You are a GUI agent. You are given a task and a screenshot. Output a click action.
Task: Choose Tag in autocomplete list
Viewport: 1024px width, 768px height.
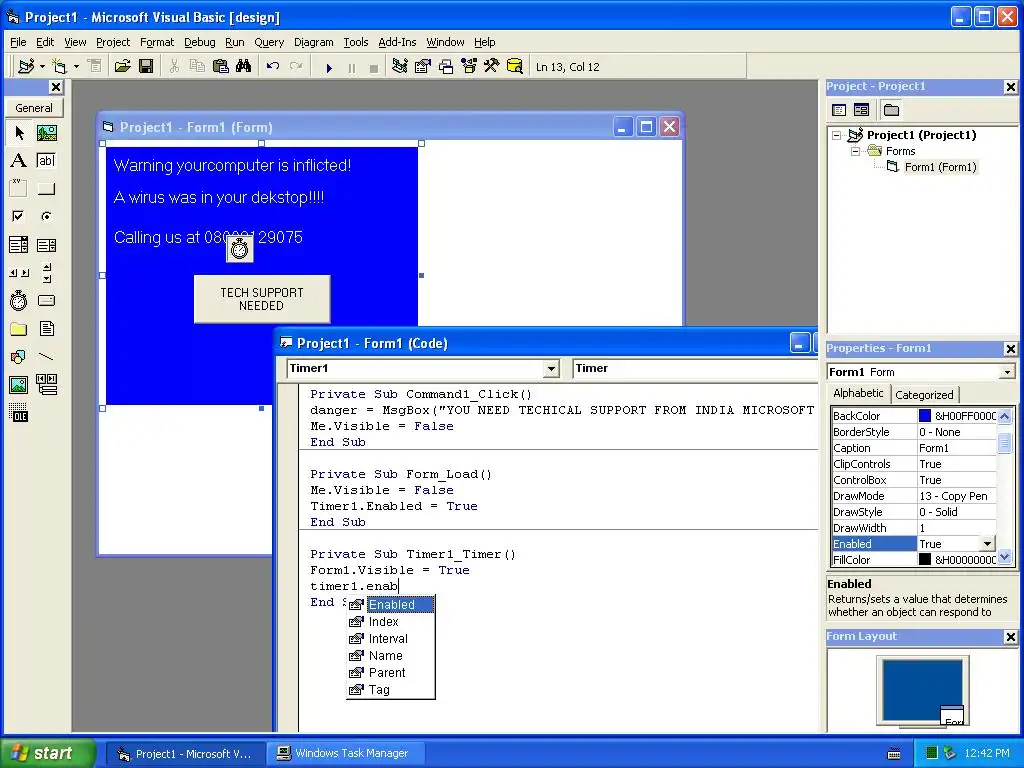[x=379, y=690]
